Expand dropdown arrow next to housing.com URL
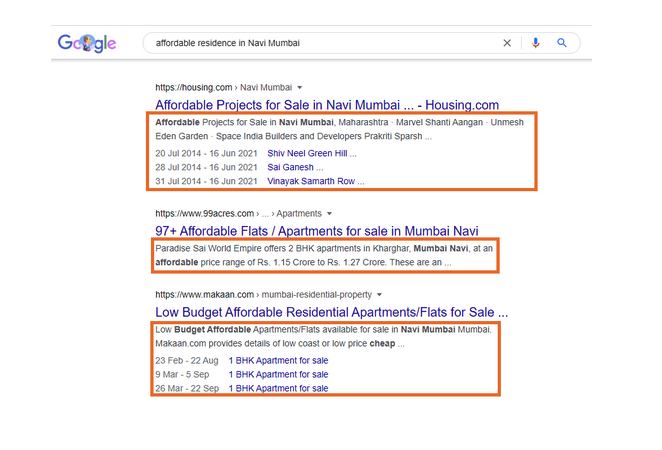662x450 pixels. click(x=299, y=88)
